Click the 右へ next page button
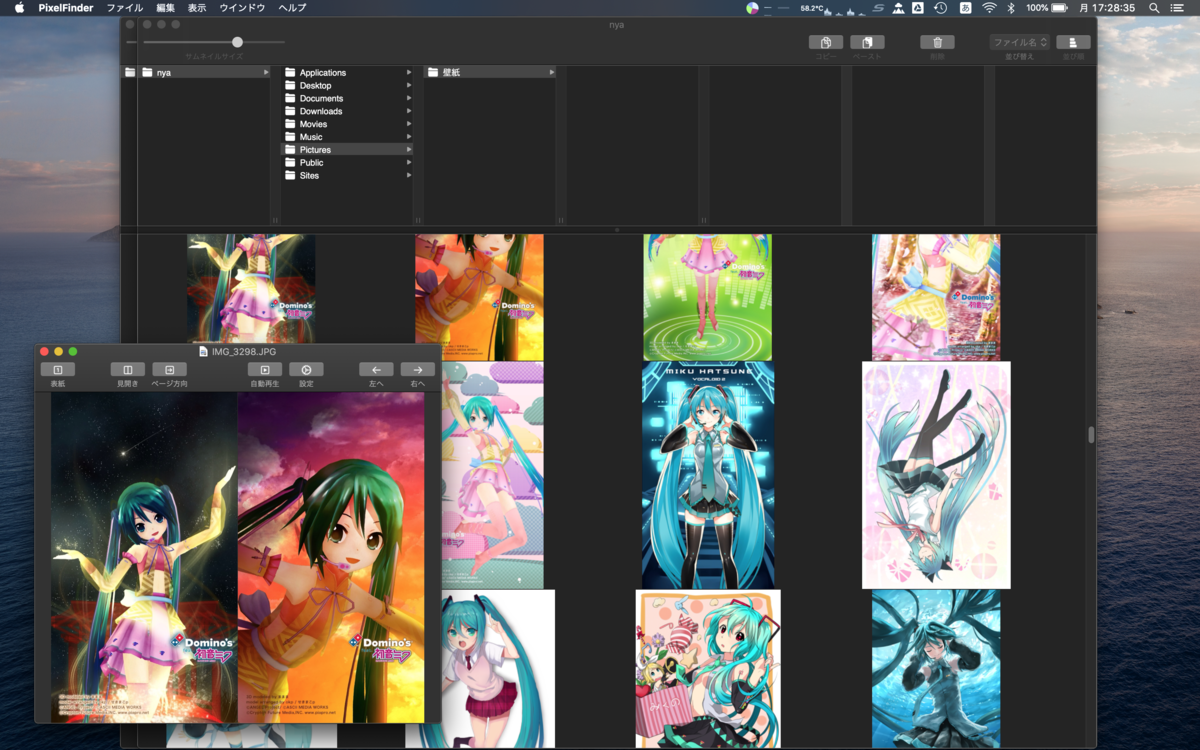Screen dimensions: 1200x750 coord(417,371)
